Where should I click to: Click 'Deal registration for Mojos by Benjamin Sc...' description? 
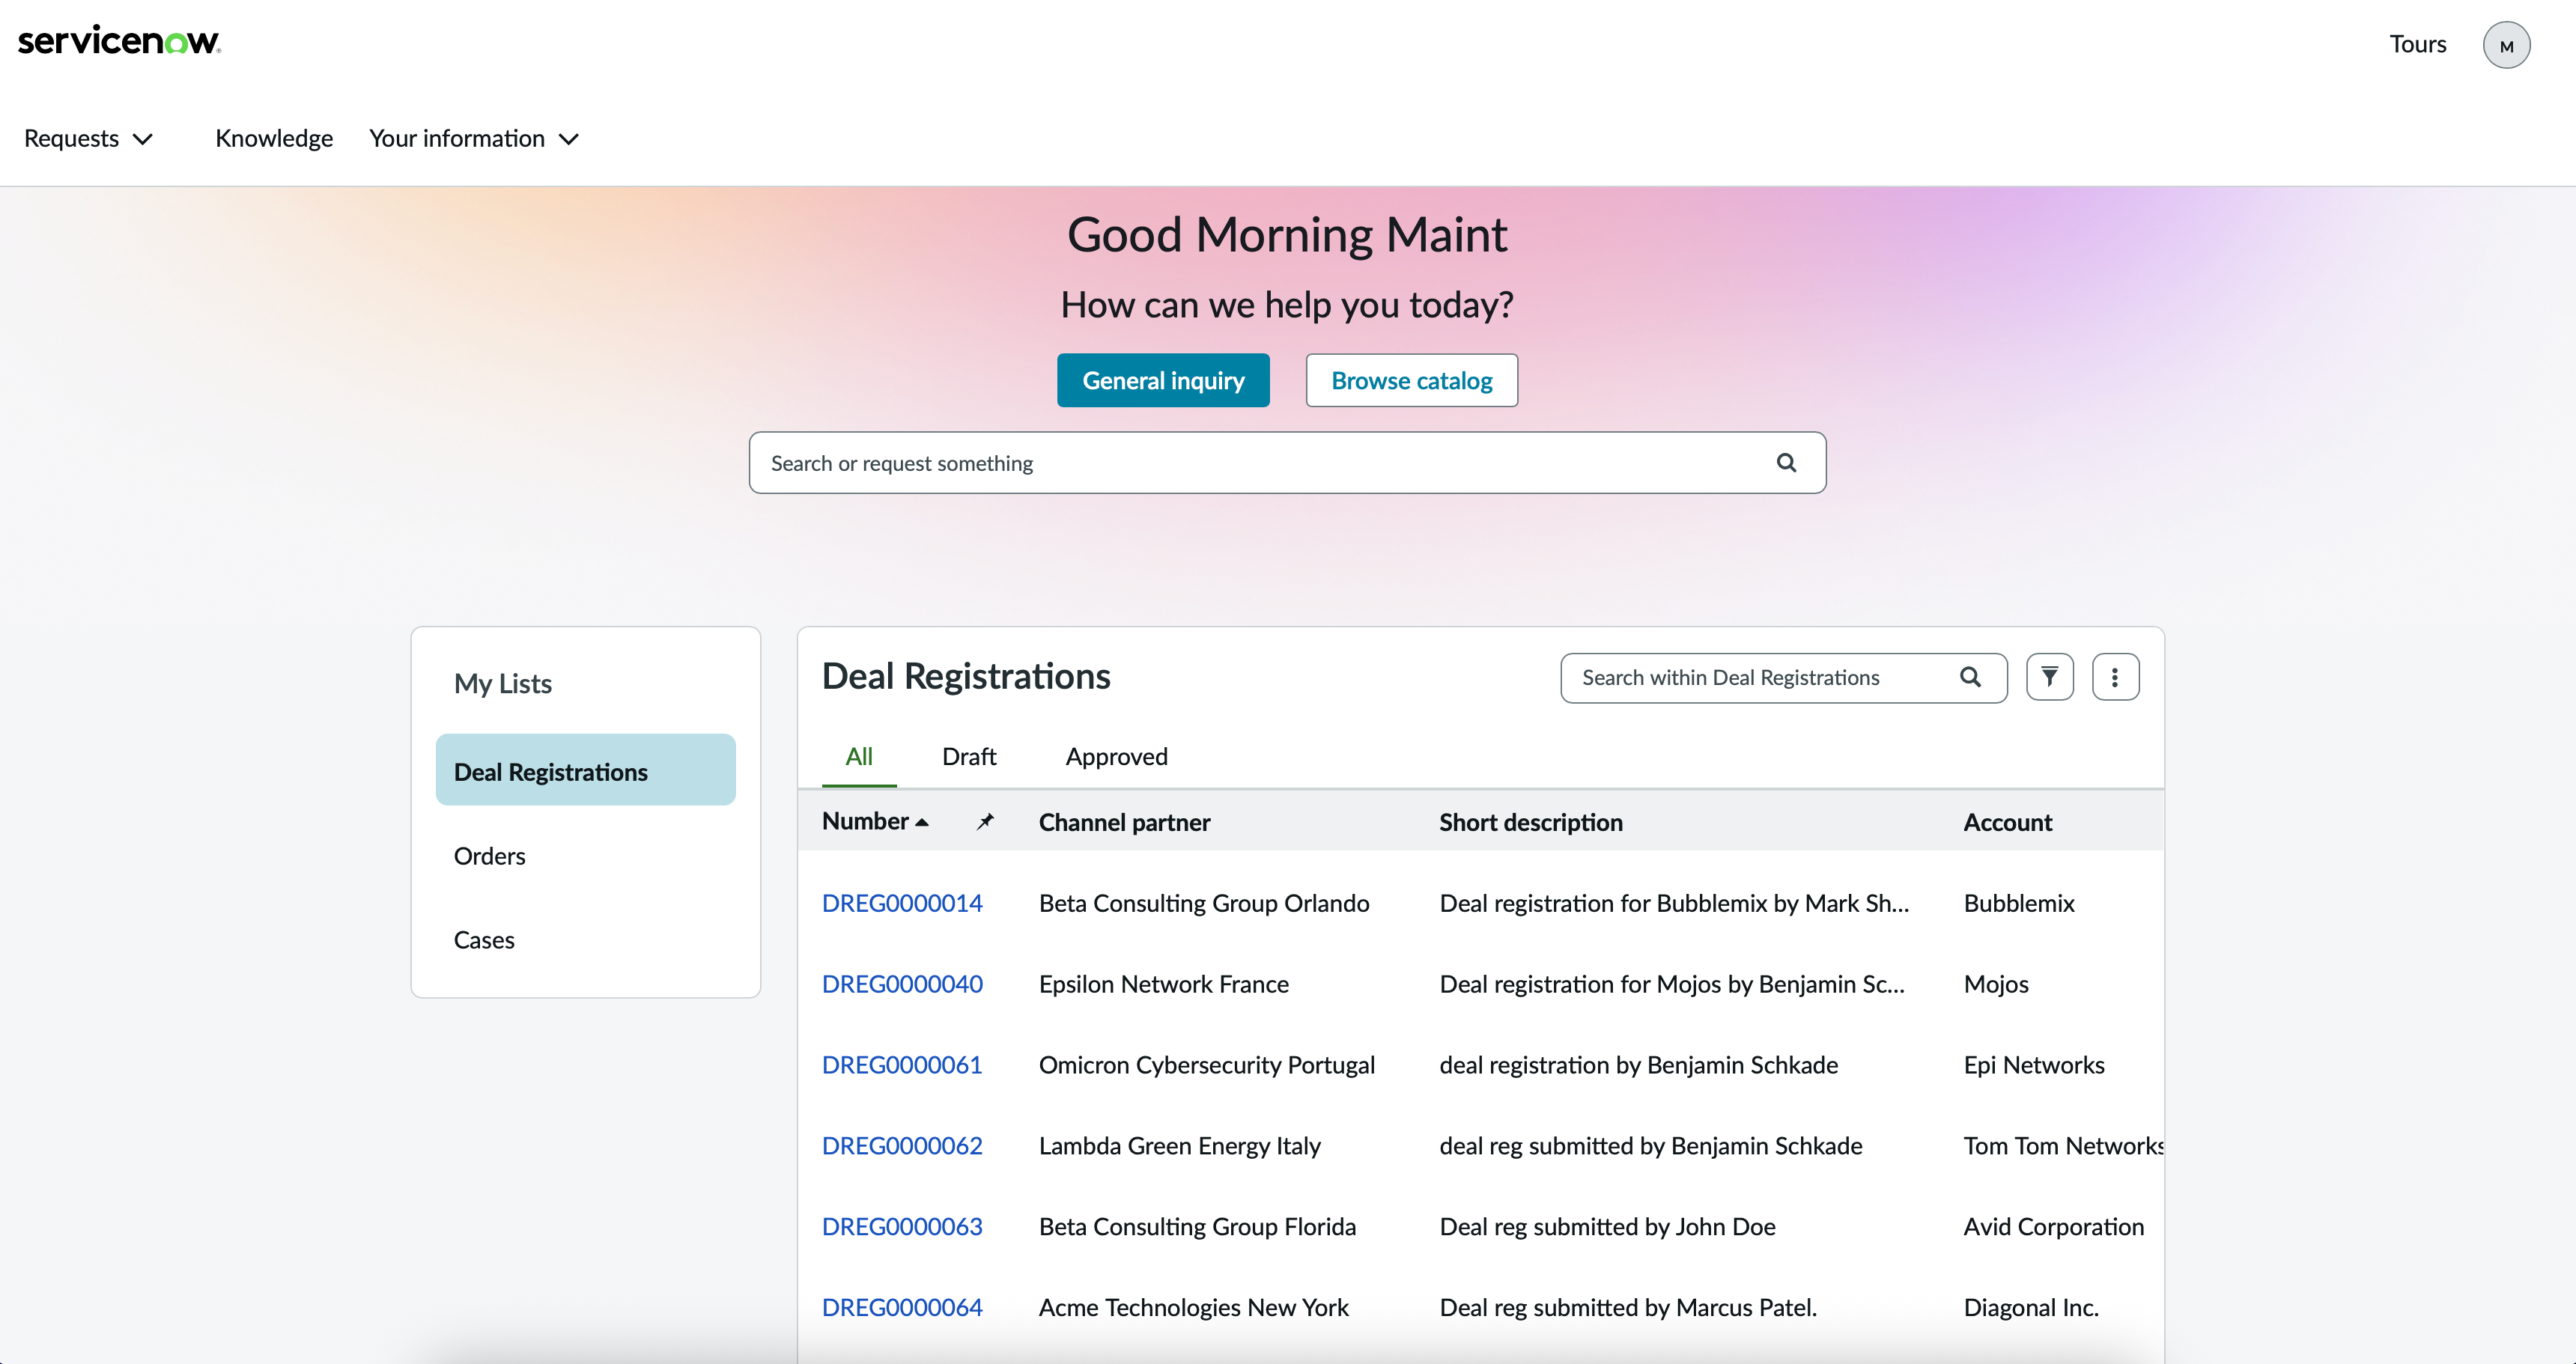point(1672,984)
